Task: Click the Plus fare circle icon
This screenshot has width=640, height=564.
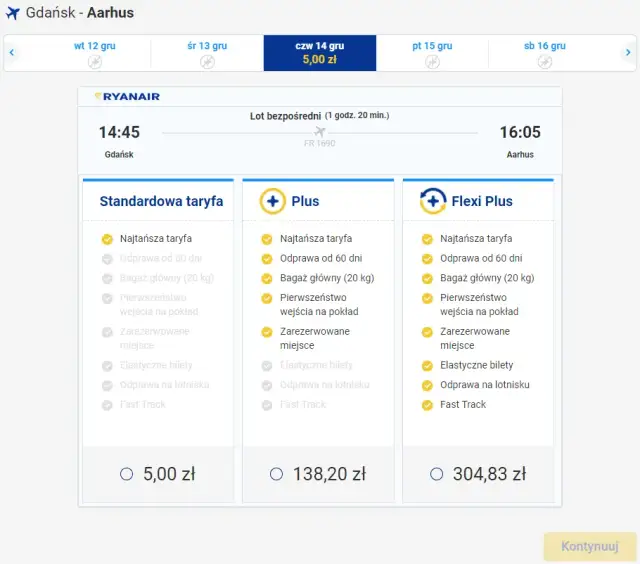Action: [273, 201]
